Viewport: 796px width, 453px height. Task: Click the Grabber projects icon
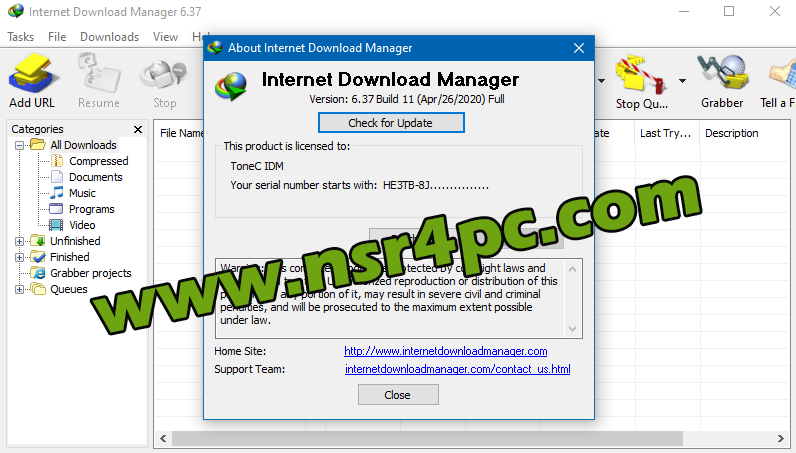pos(38,273)
